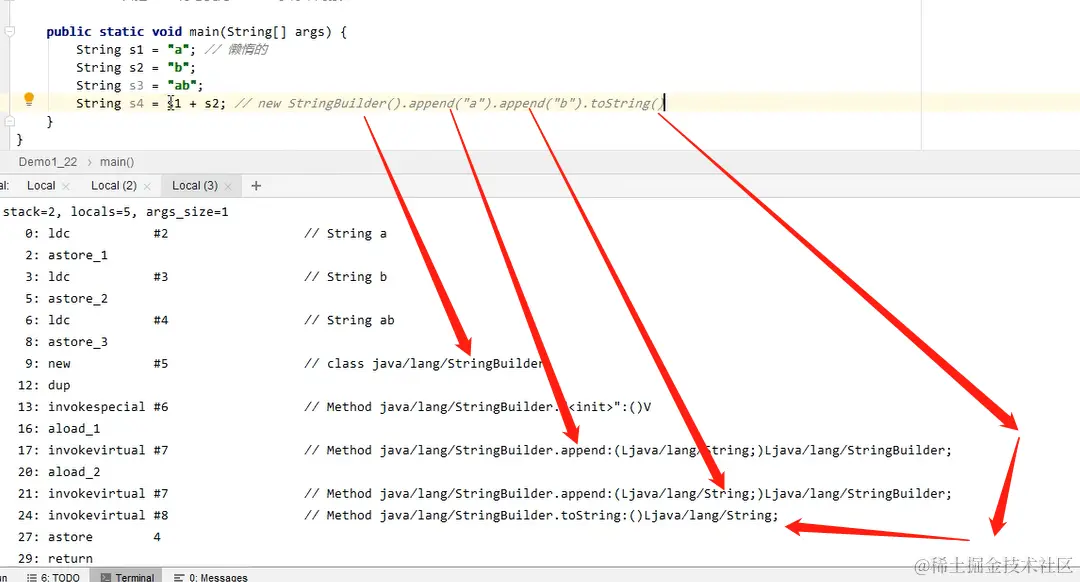Click public static void main declaration
The height and width of the screenshot is (582, 1080).
coord(196,32)
